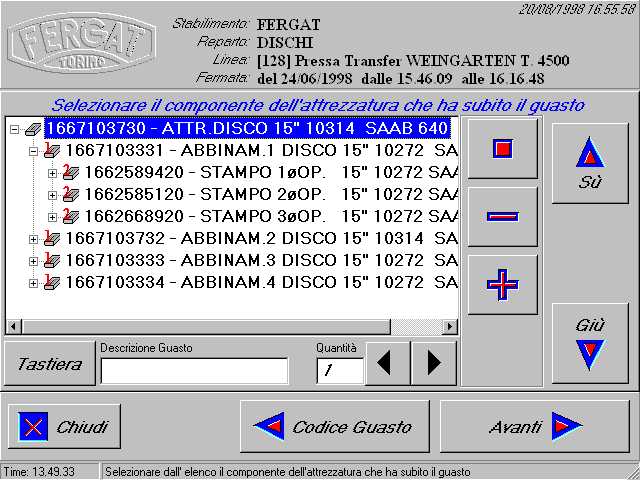This screenshot has height=480, width=640.
Task: Close the window with Chiudi button
Action: point(64,427)
